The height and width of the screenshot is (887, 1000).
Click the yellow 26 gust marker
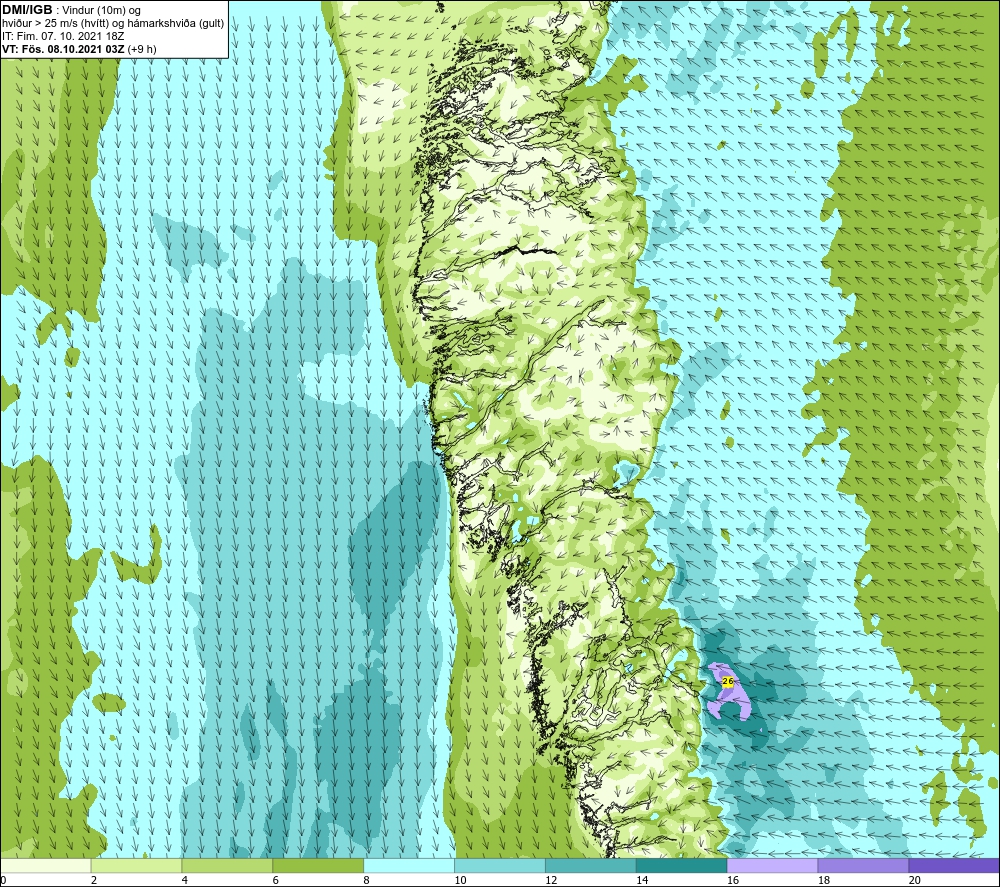pyautogui.click(x=728, y=681)
